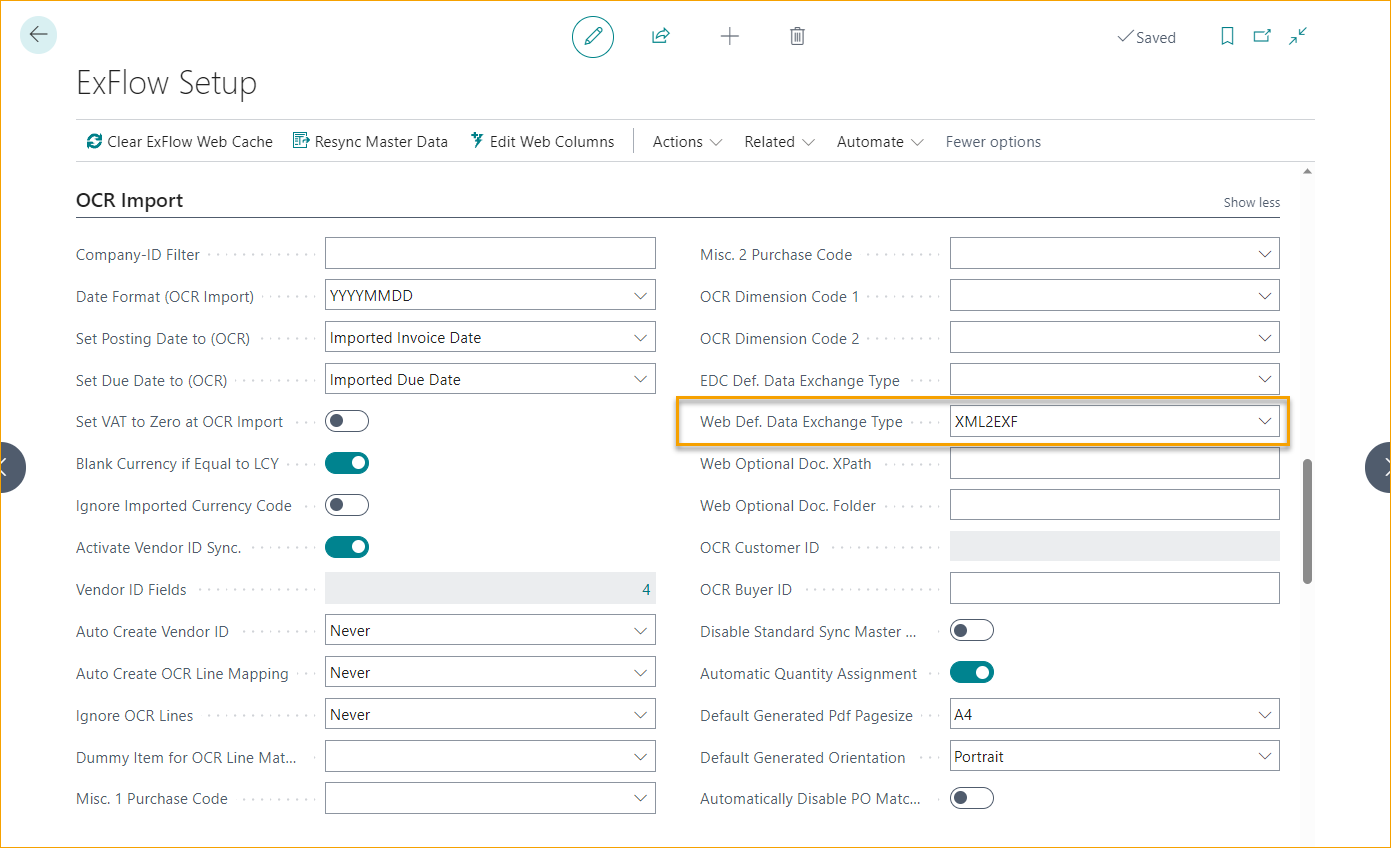Toggle Ignore Imported Currency Code
This screenshot has width=1391, height=848.
pos(347,505)
